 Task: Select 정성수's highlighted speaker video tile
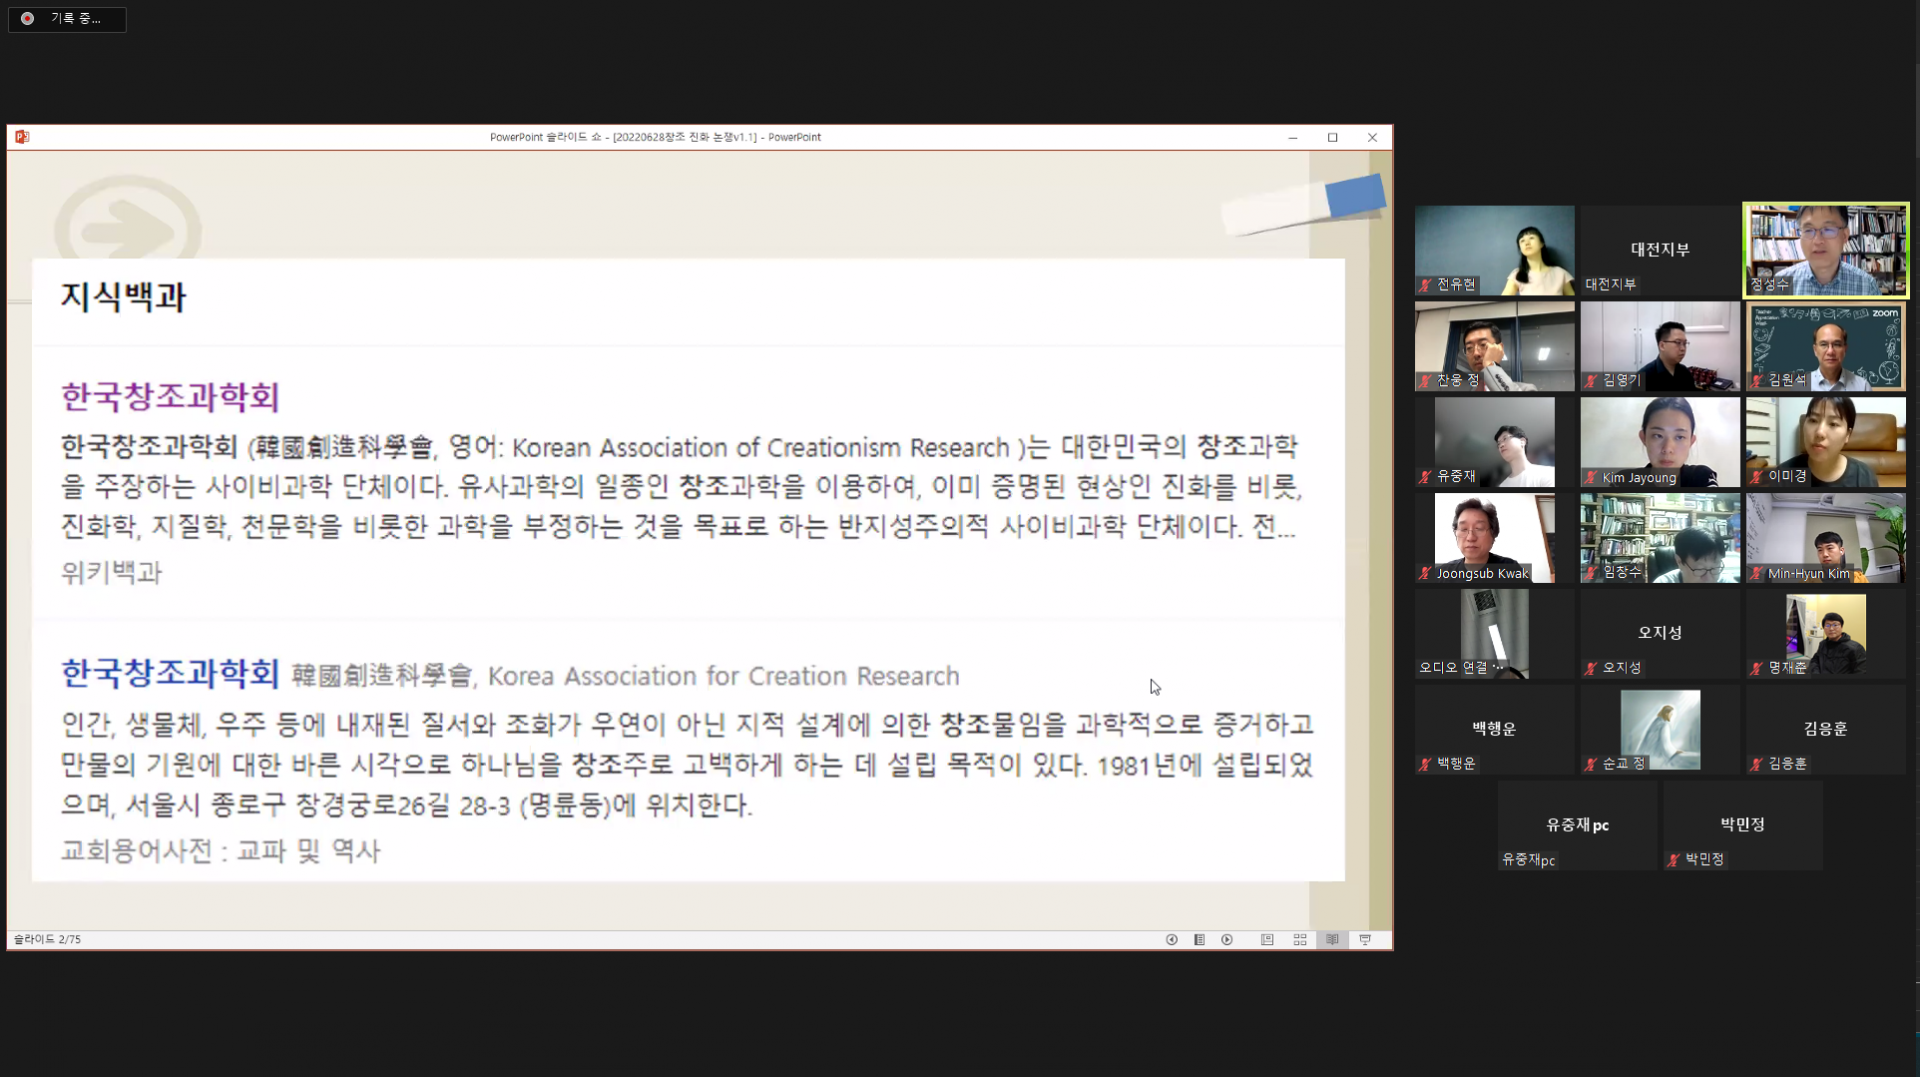coord(1826,250)
